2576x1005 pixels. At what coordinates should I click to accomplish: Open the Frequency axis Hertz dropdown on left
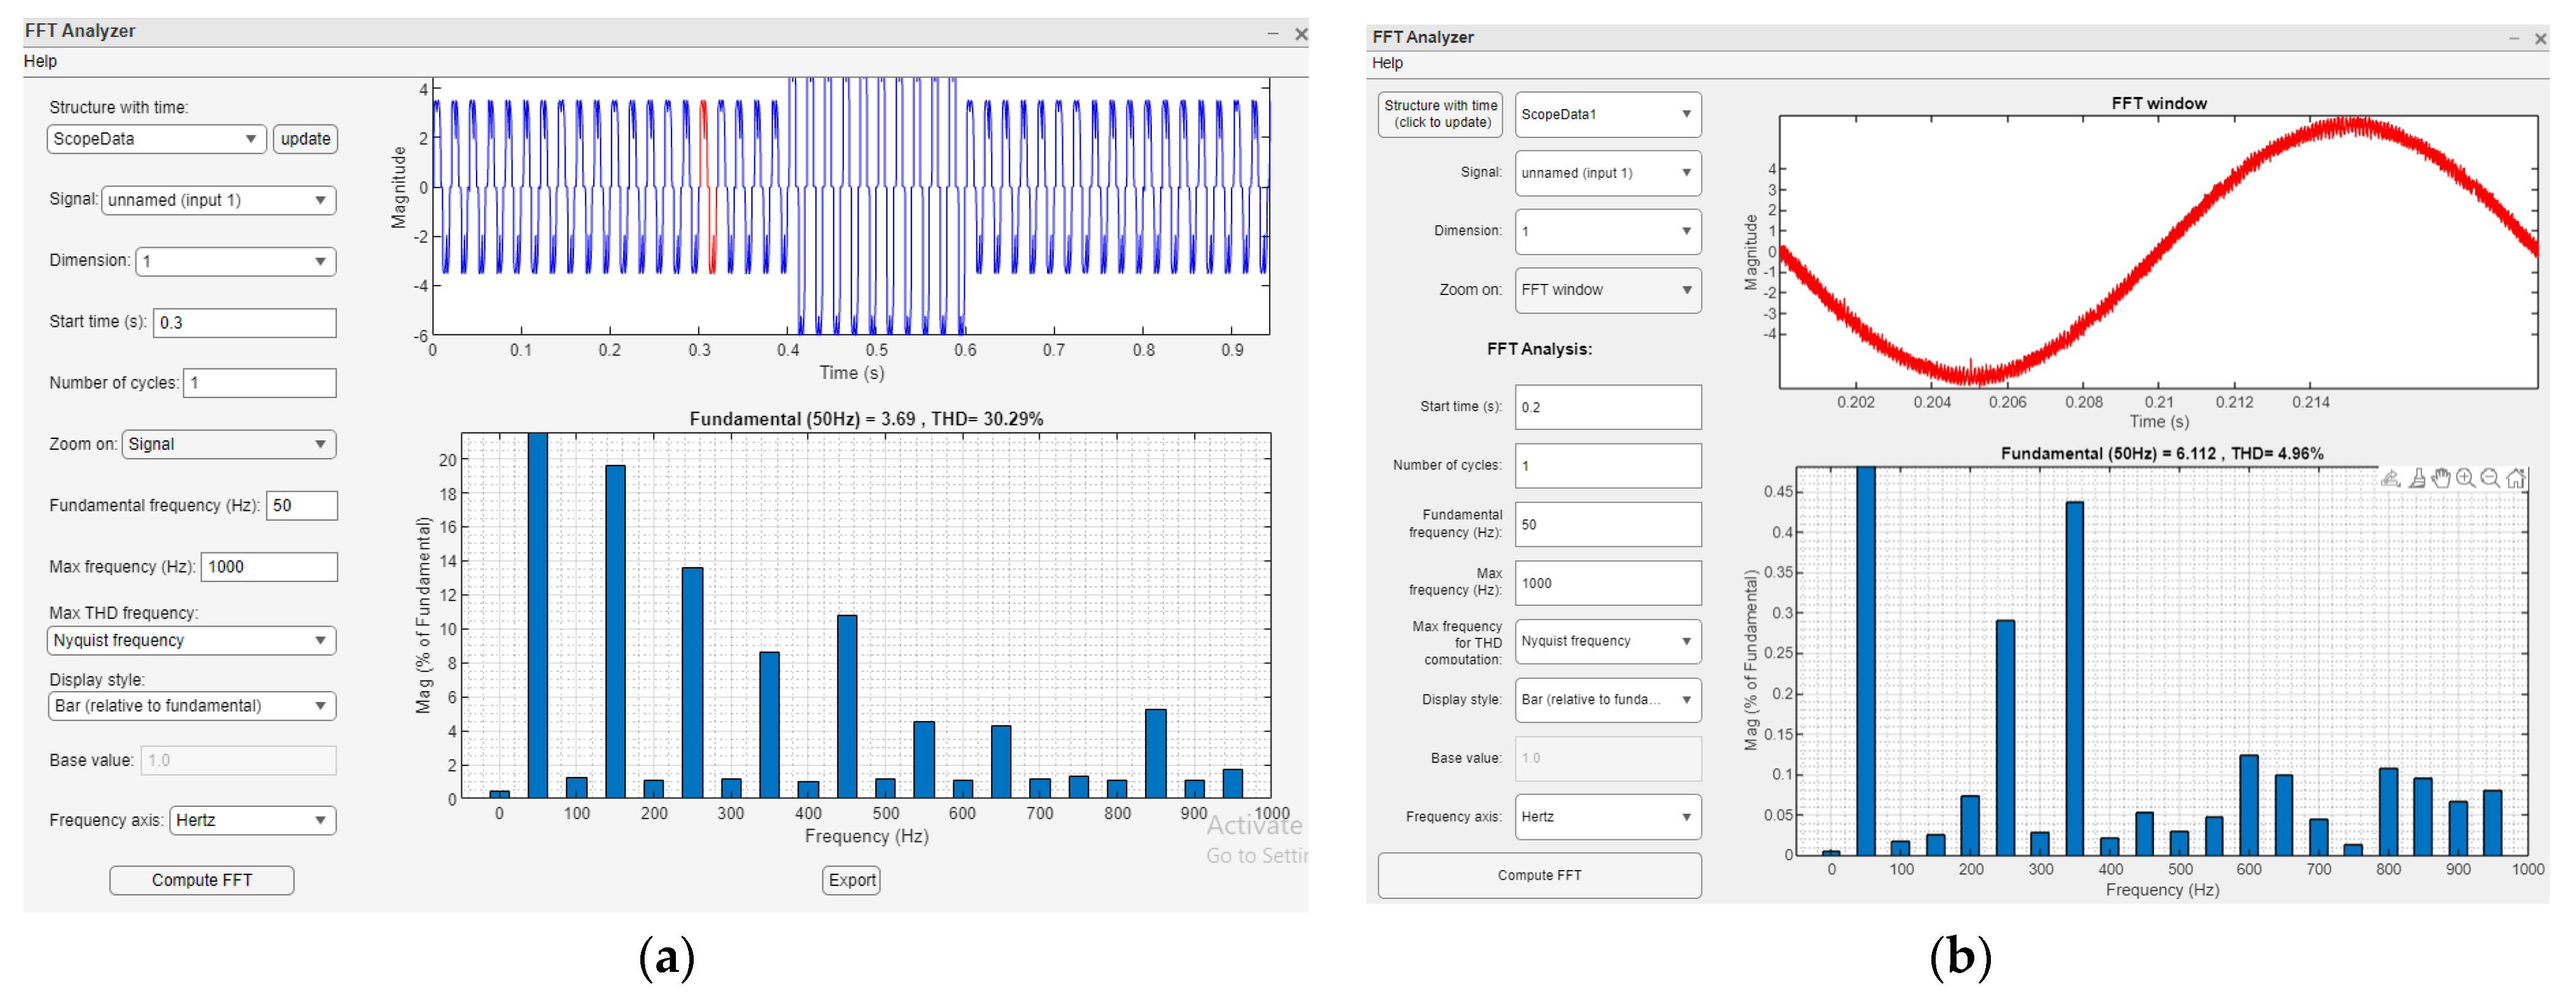(x=252, y=820)
